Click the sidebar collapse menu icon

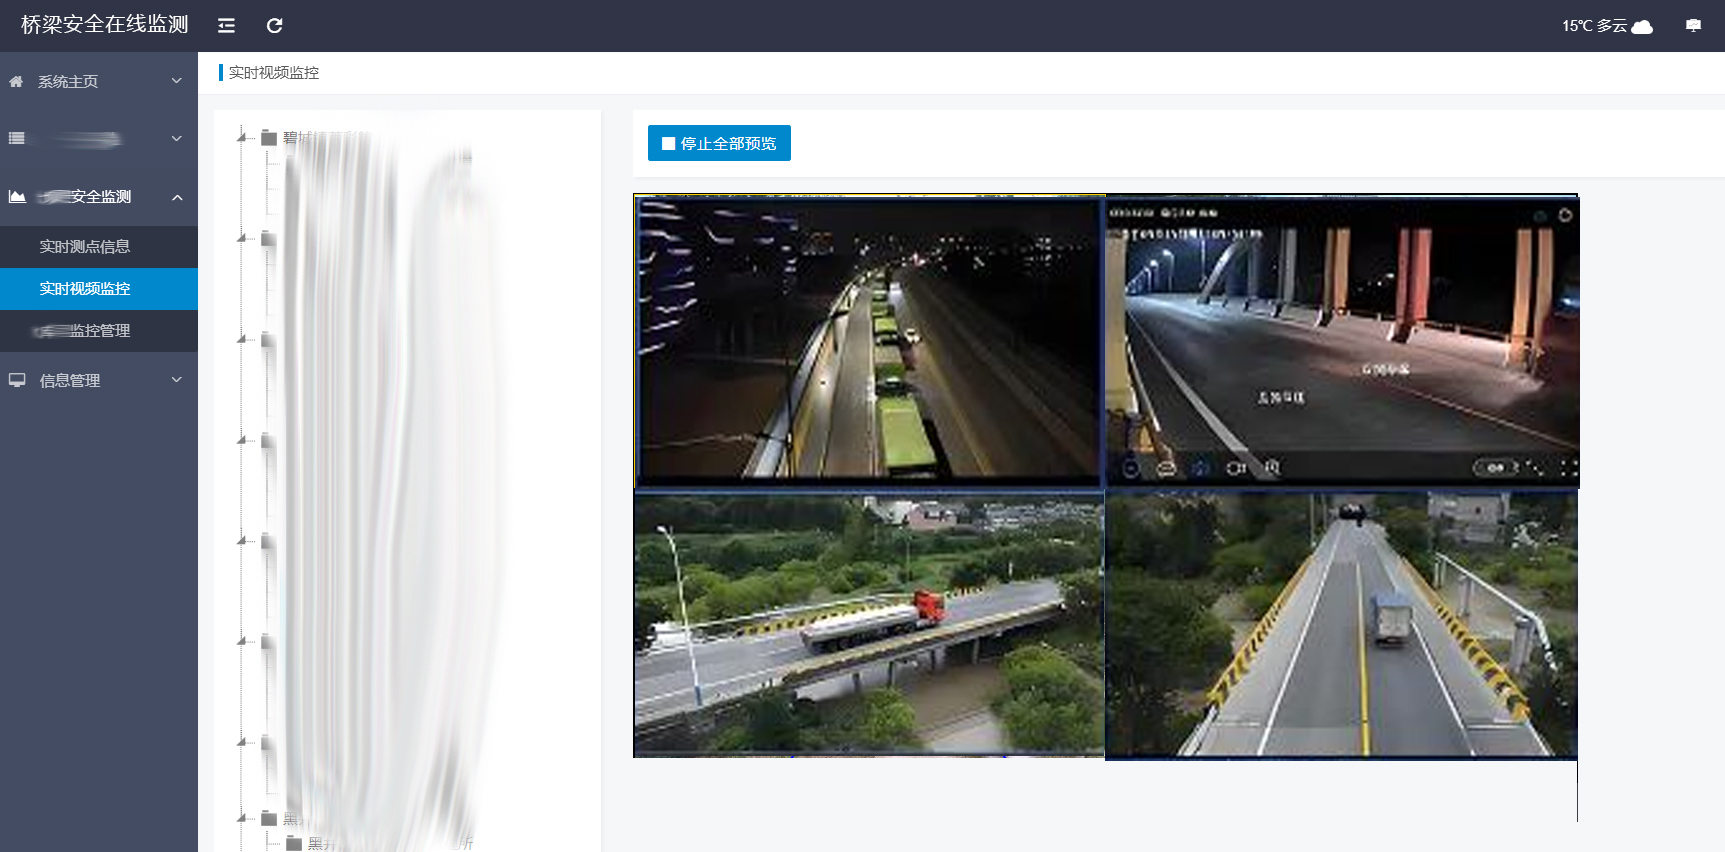(x=227, y=26)
